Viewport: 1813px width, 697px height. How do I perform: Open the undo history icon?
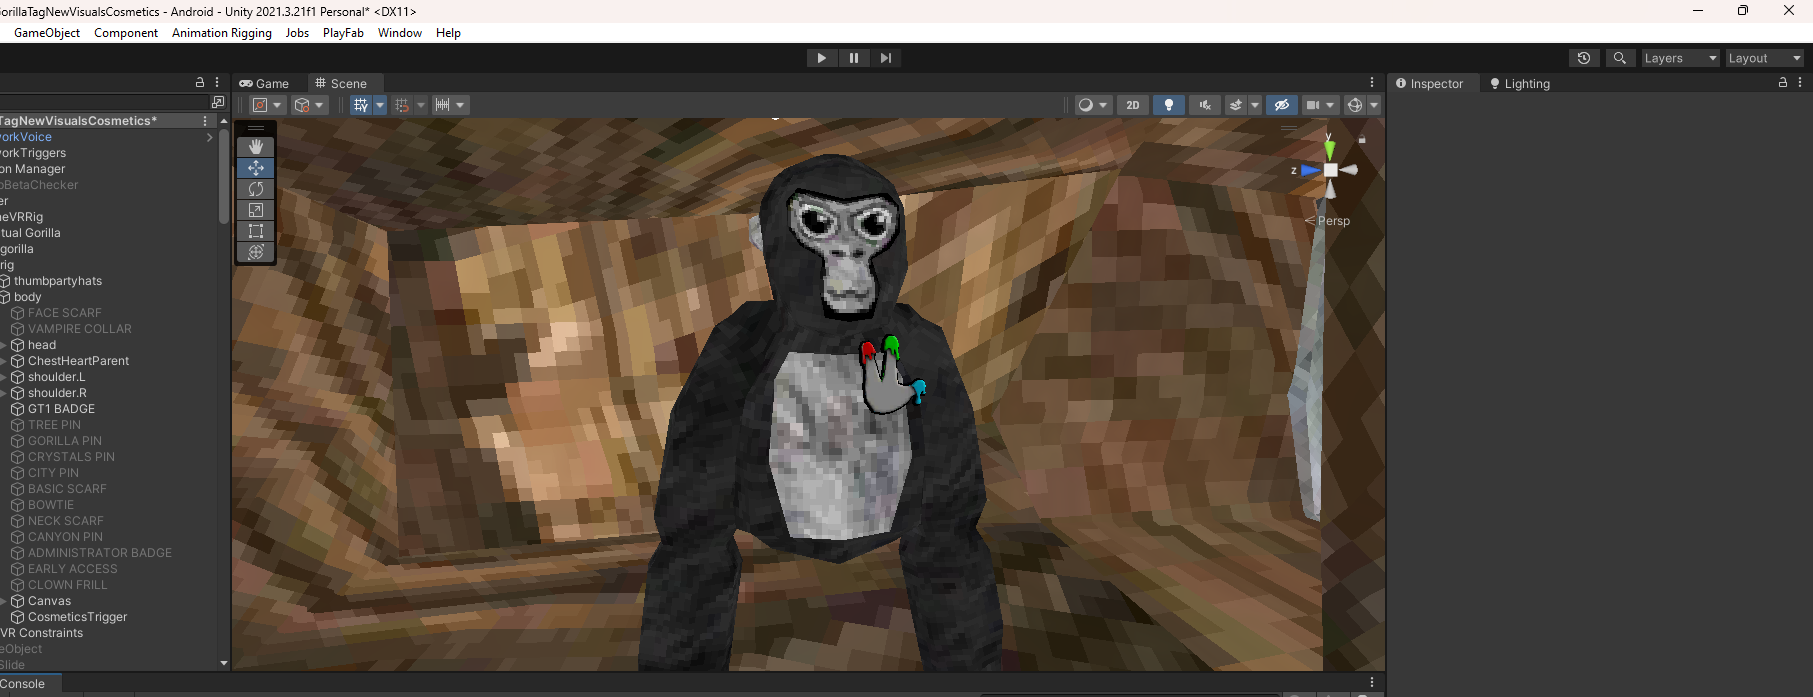click(x=1584, y=58)
